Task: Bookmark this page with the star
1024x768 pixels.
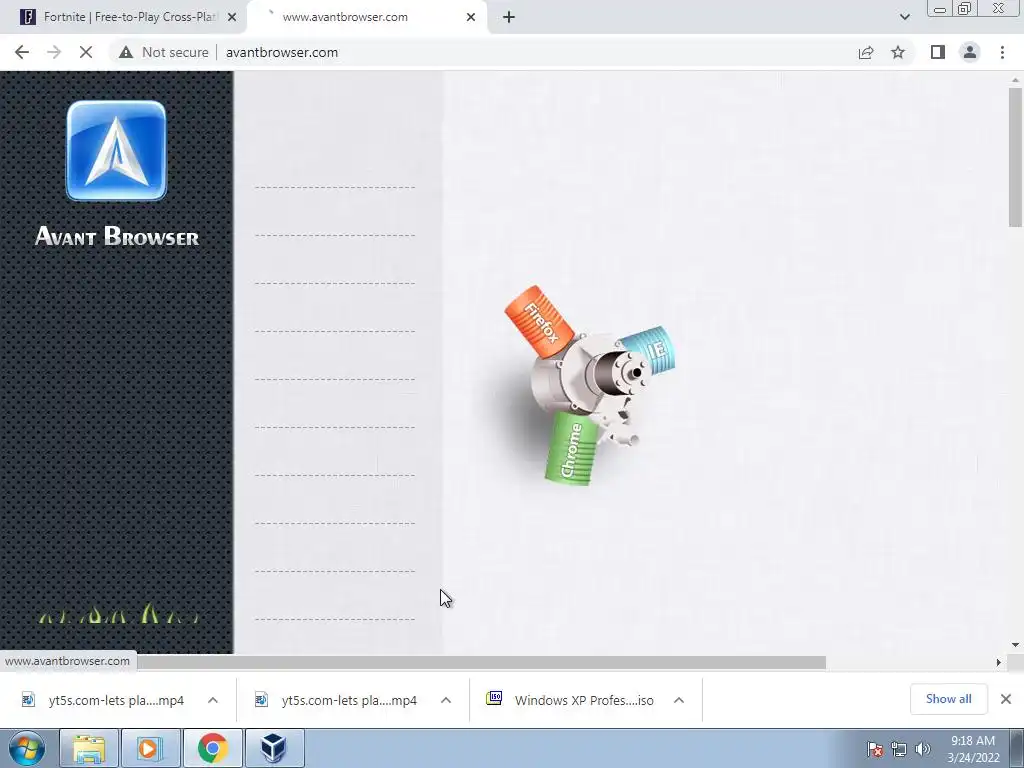Action: pyautogui.click(x=898, y=52)
